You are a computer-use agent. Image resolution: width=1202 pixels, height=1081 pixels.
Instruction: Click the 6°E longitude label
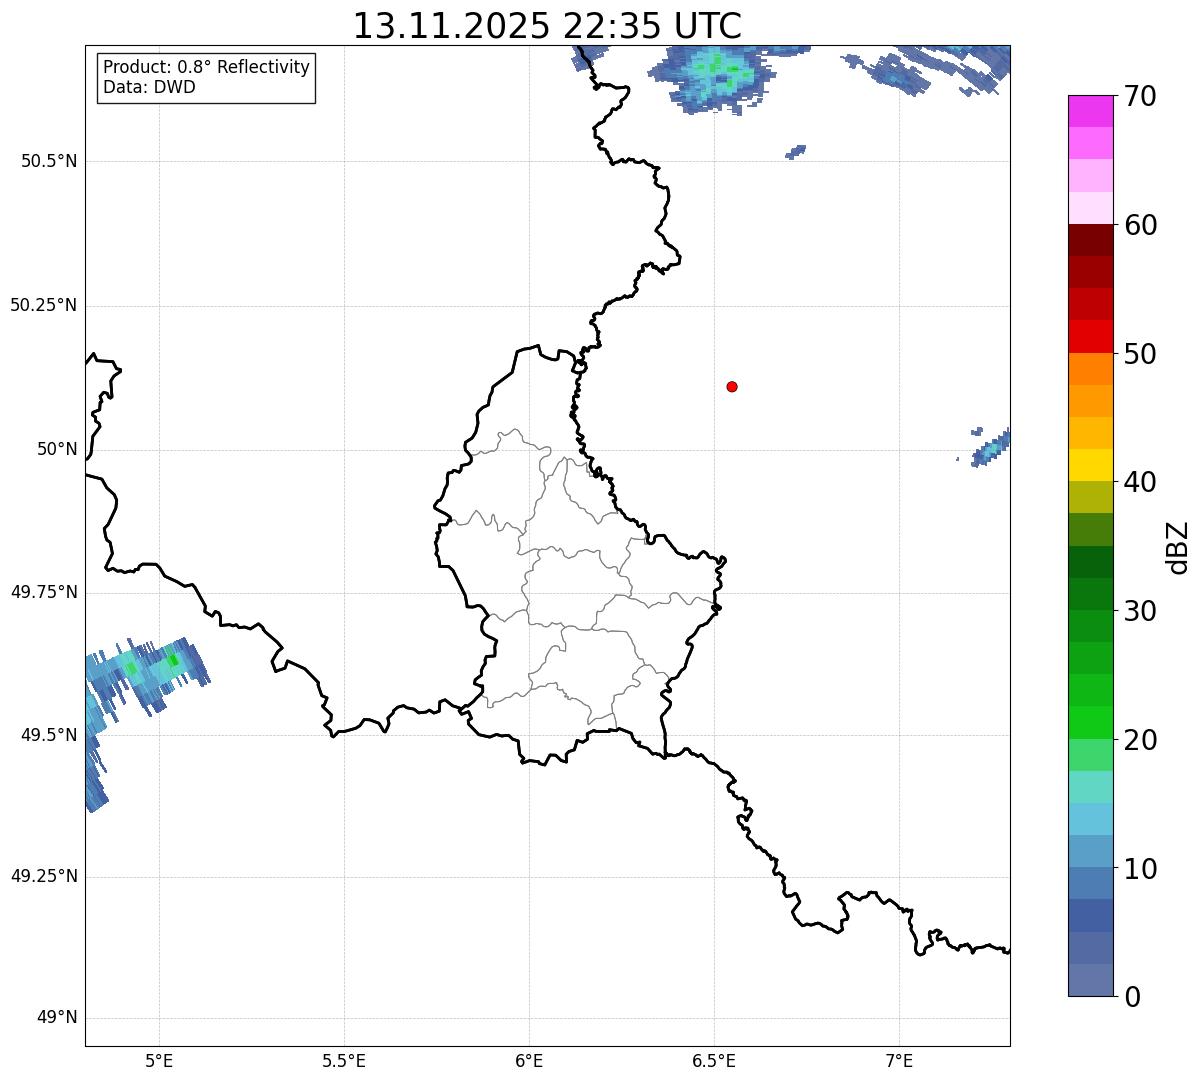pos(529,1061)
